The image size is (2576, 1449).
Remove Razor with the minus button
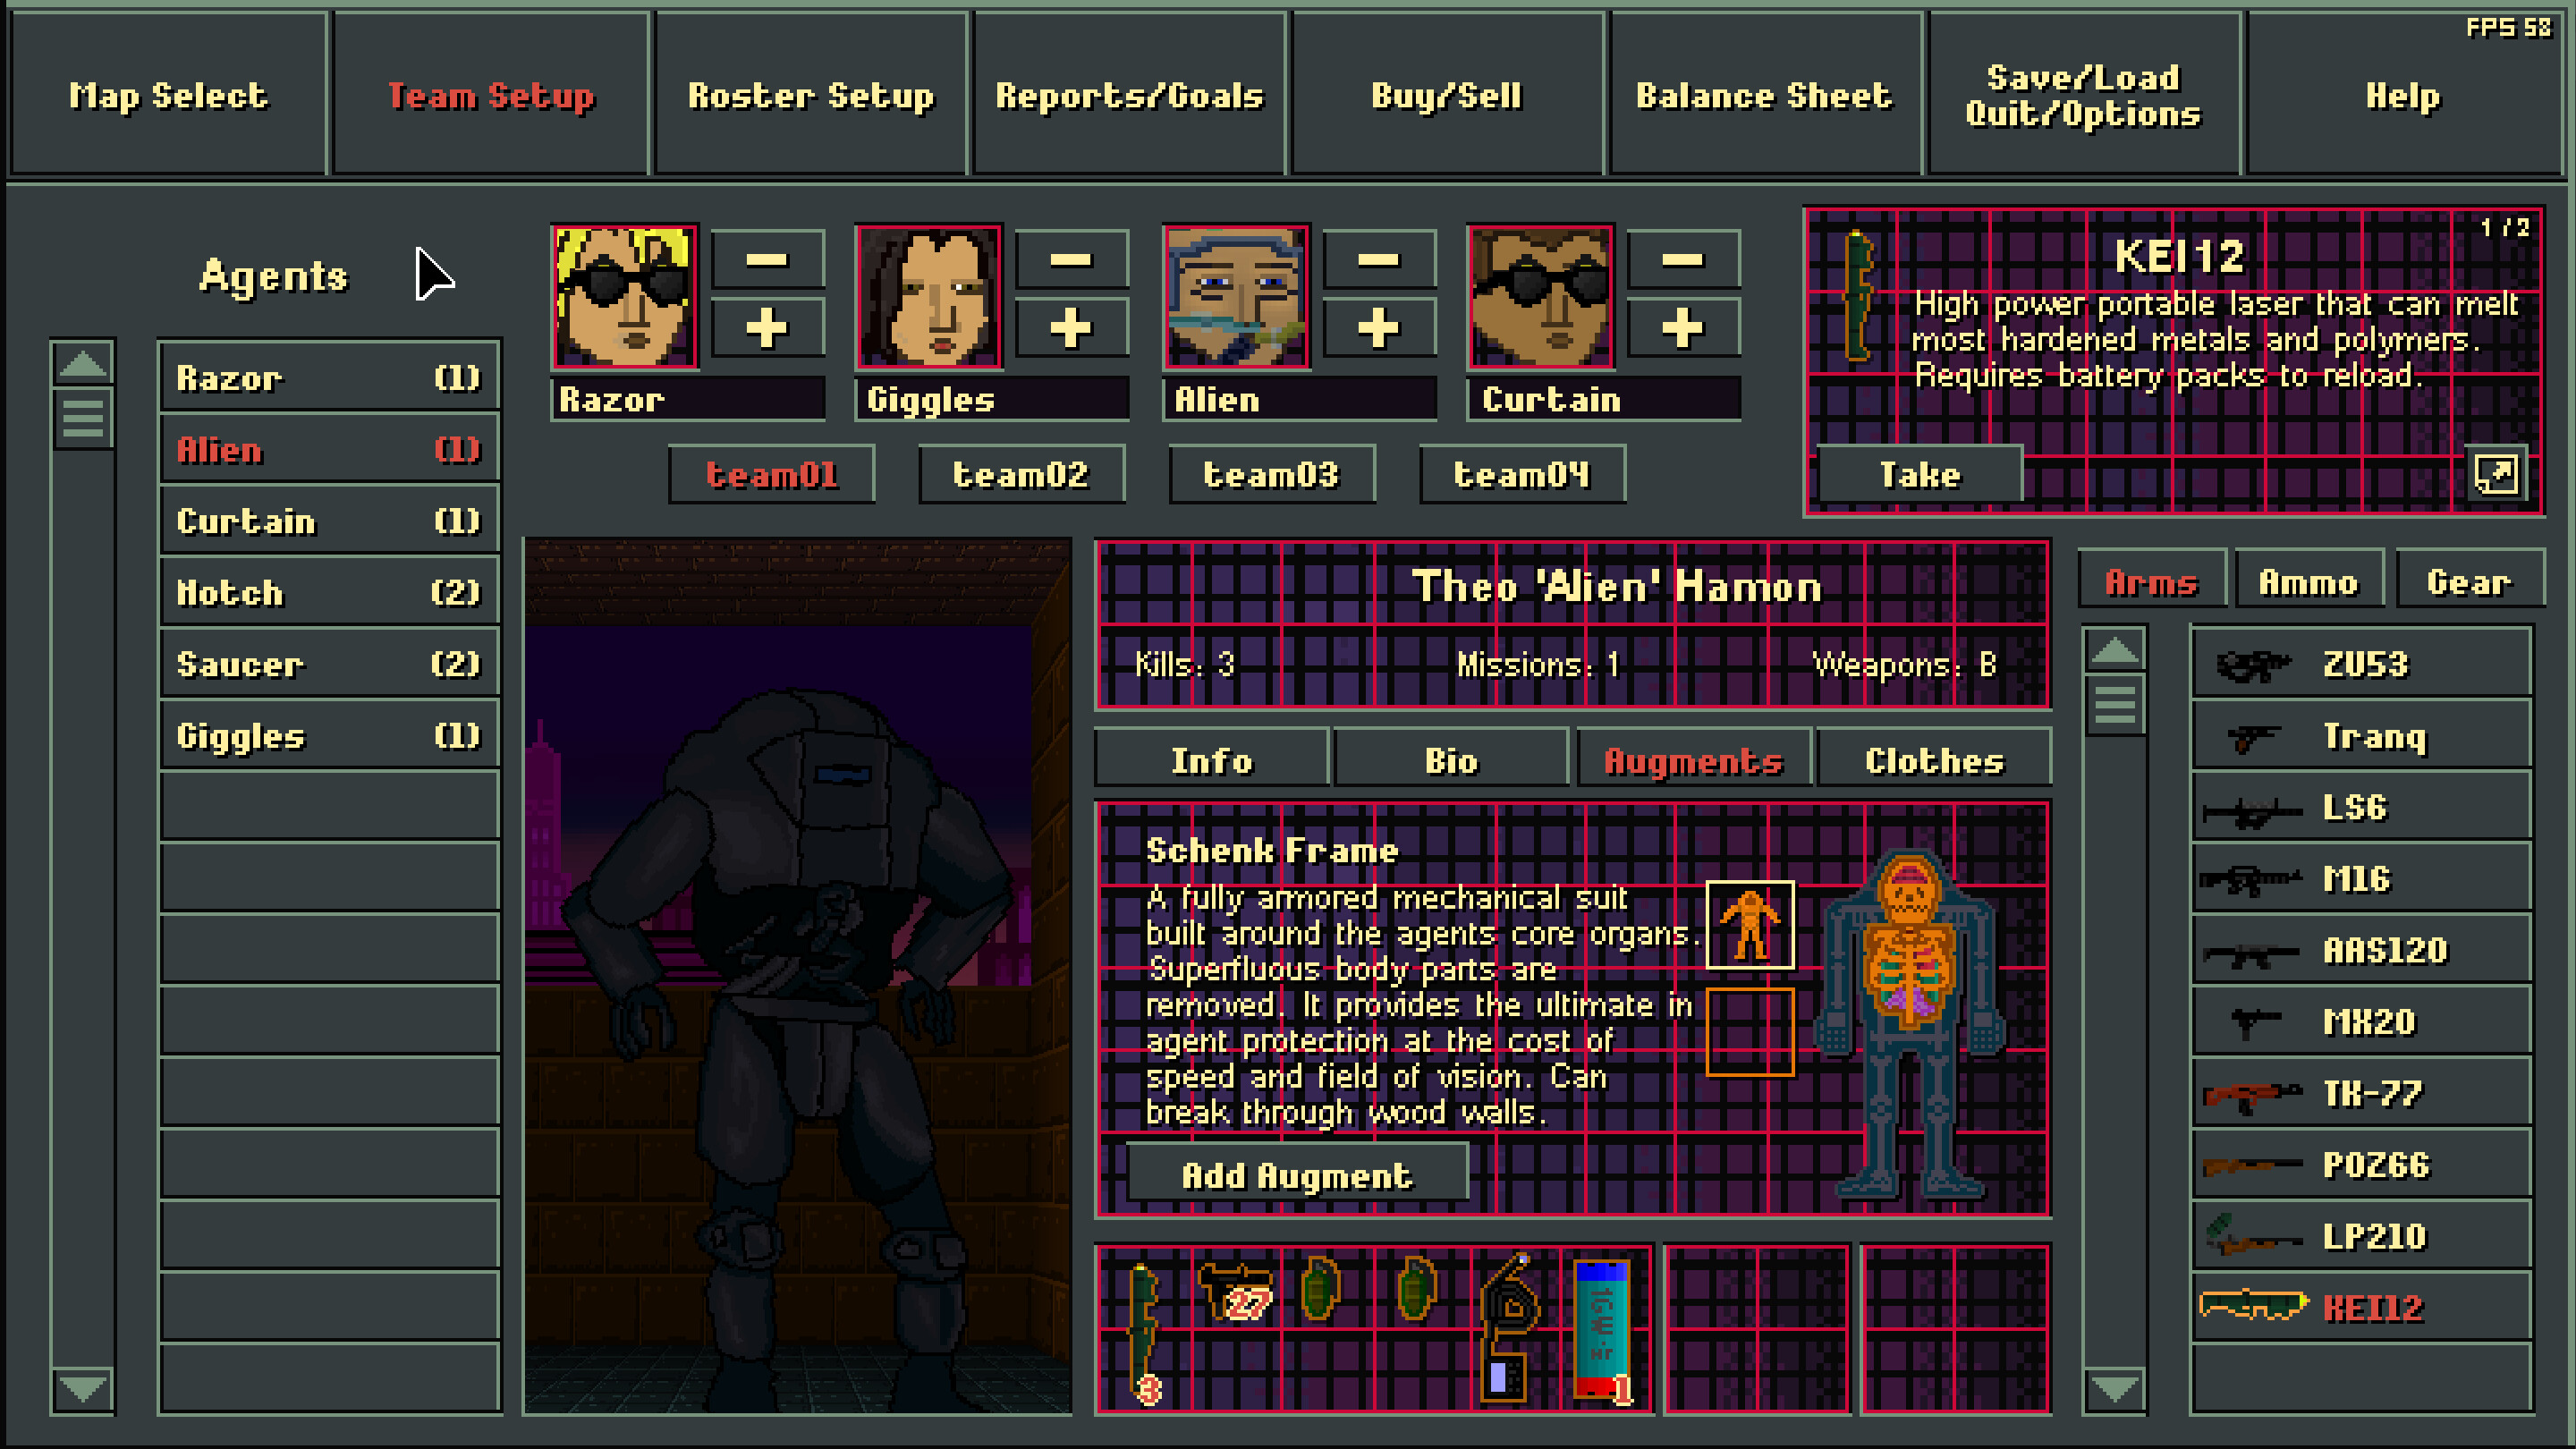pos(768,260)
